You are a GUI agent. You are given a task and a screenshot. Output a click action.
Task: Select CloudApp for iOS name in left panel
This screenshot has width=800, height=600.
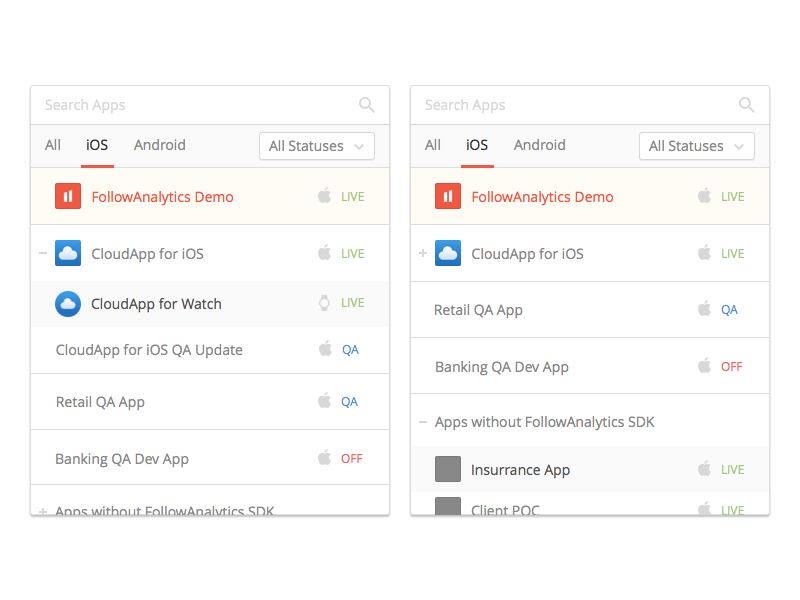coord(147,254)
